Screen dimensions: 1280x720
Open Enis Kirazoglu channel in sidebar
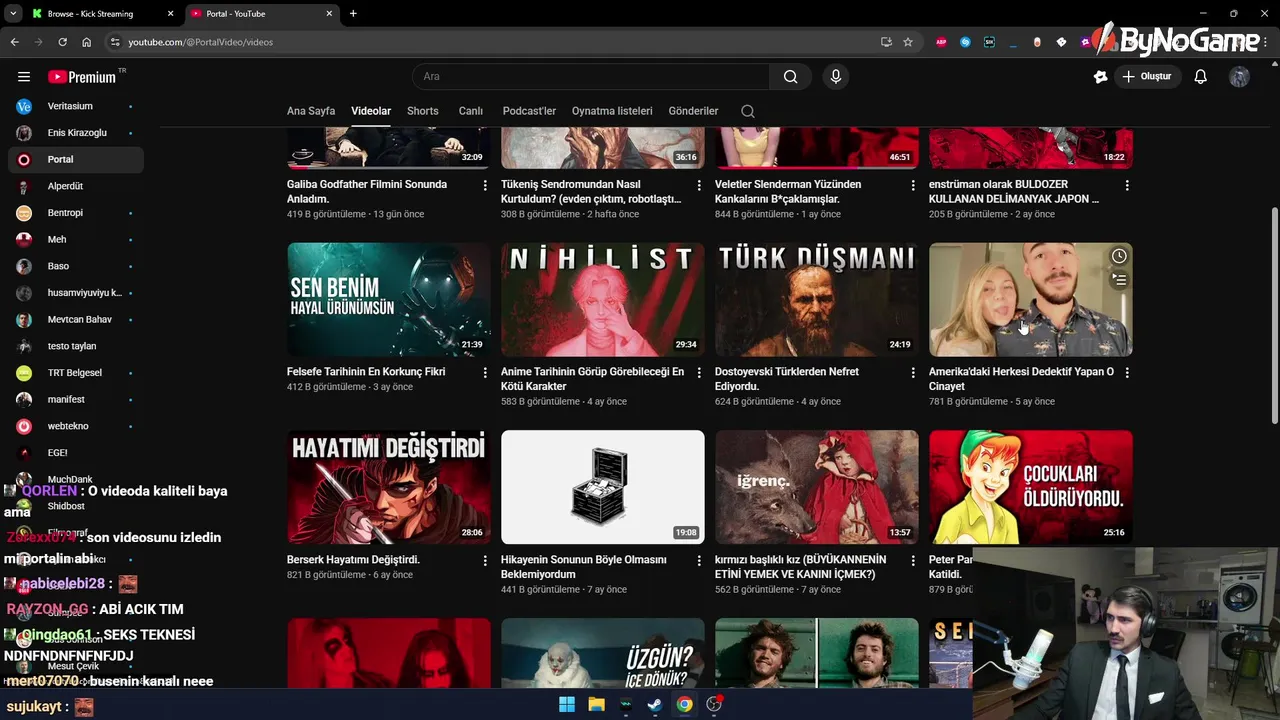pos(76,133)
